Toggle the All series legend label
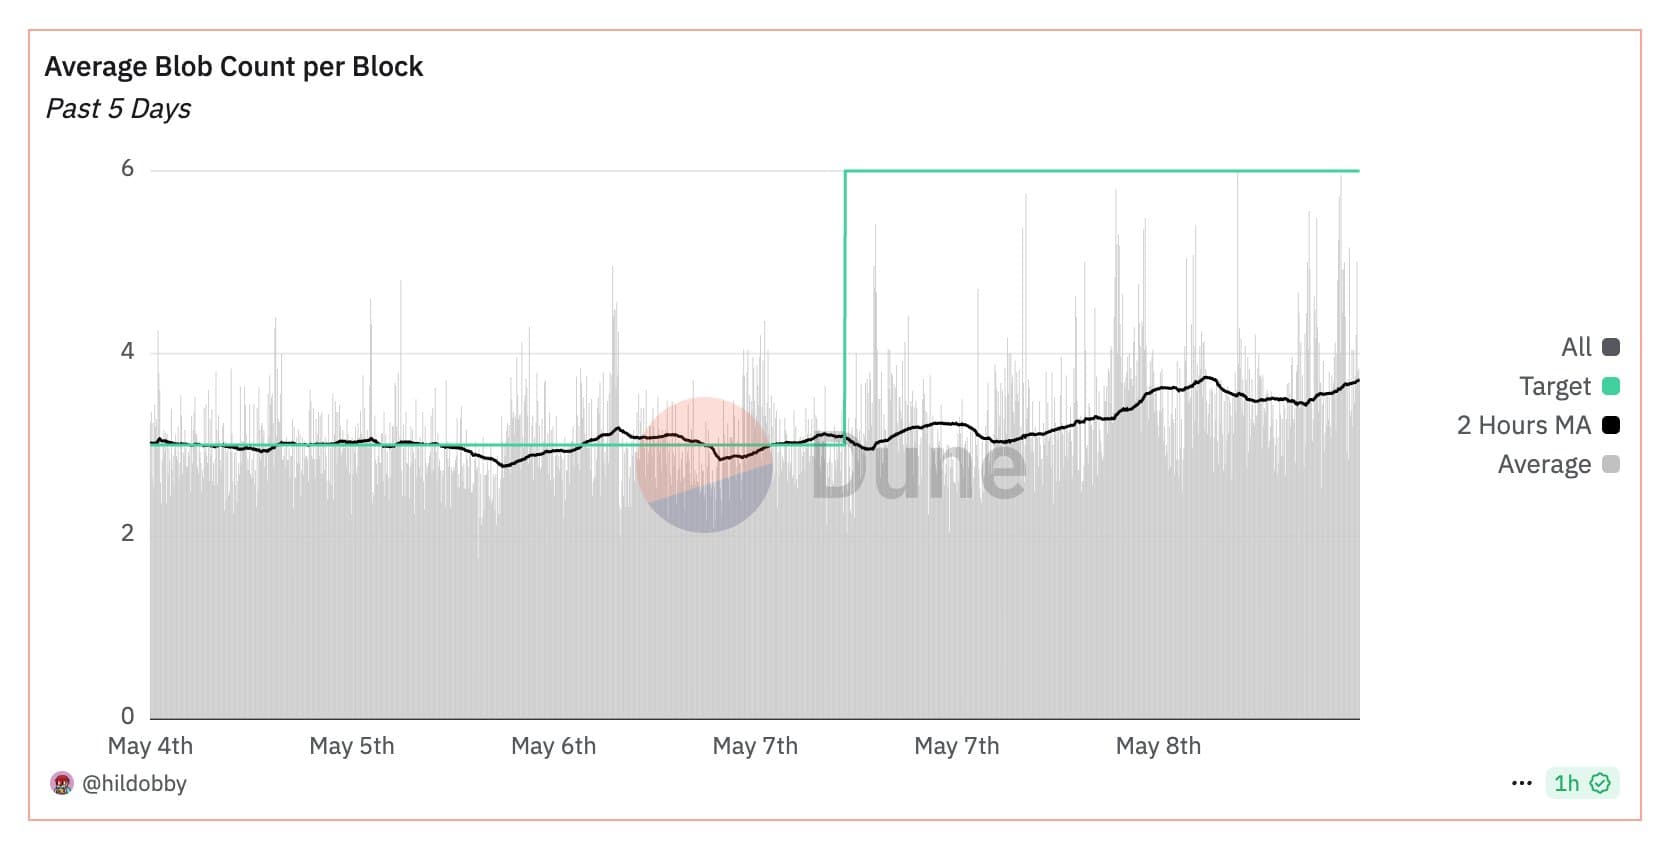The height and width of the screenshot is (848, 1680). 1575,347
